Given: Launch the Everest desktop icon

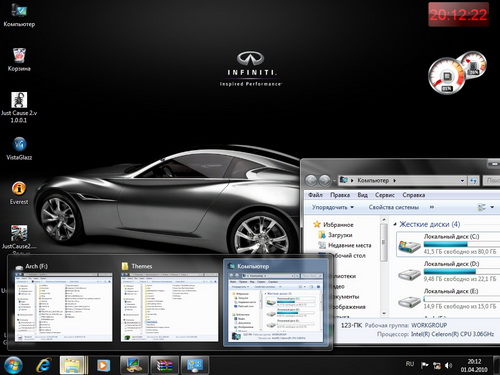Looking at the screenshot, I should click(19, 193).
